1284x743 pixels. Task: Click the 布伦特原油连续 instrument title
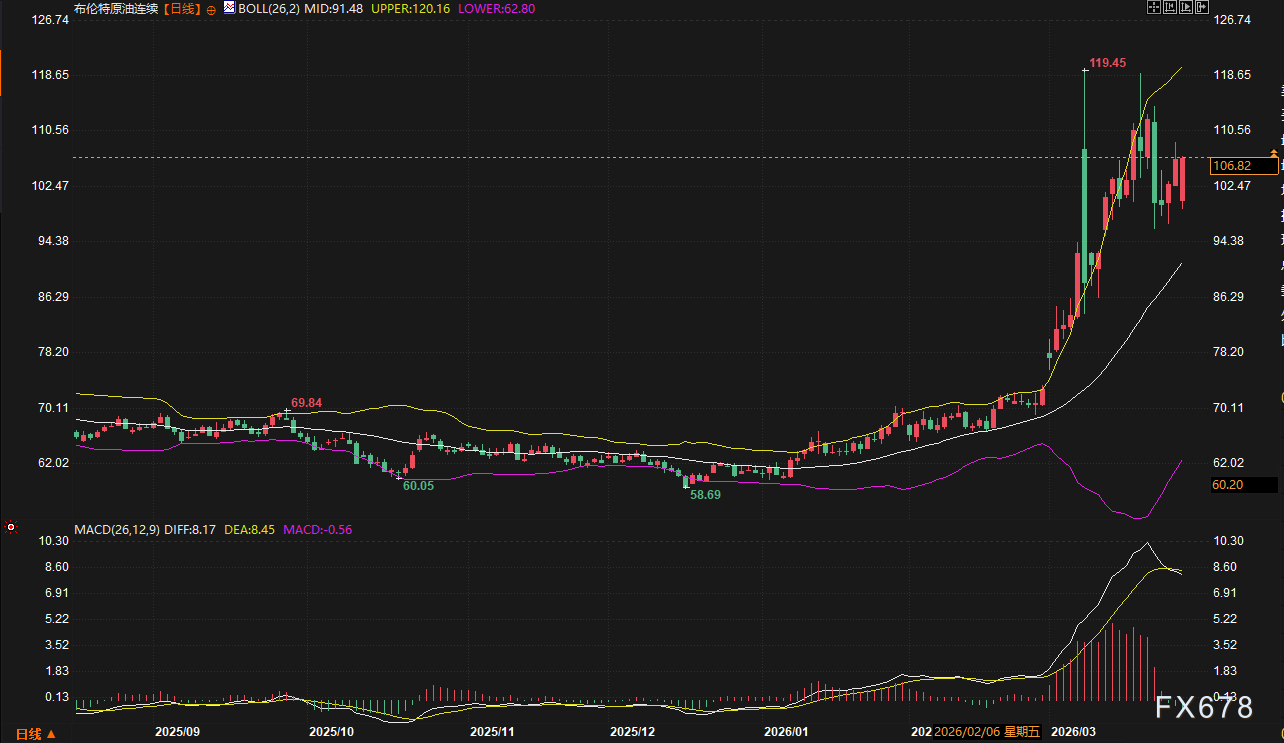click(116, 8)
